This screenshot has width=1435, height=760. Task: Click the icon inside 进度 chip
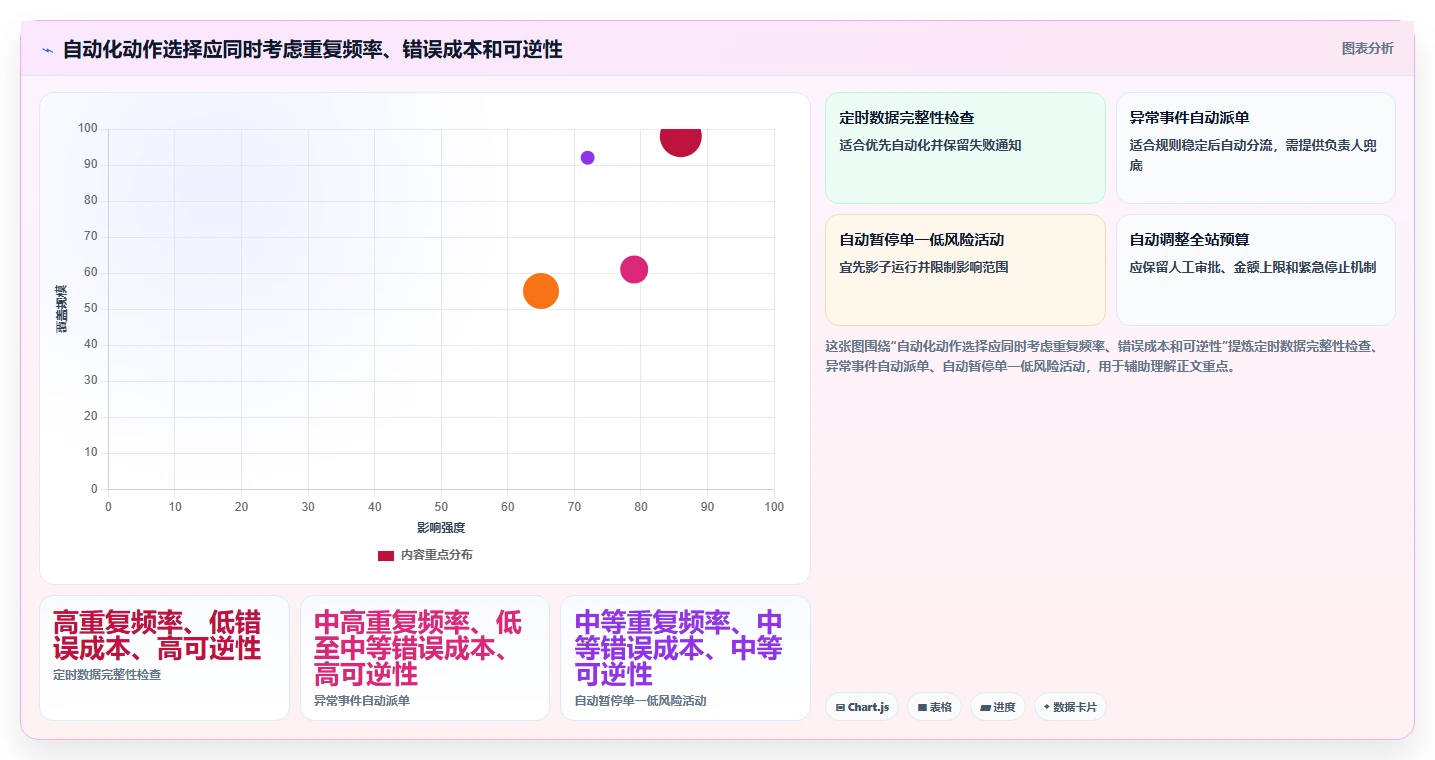985,707
